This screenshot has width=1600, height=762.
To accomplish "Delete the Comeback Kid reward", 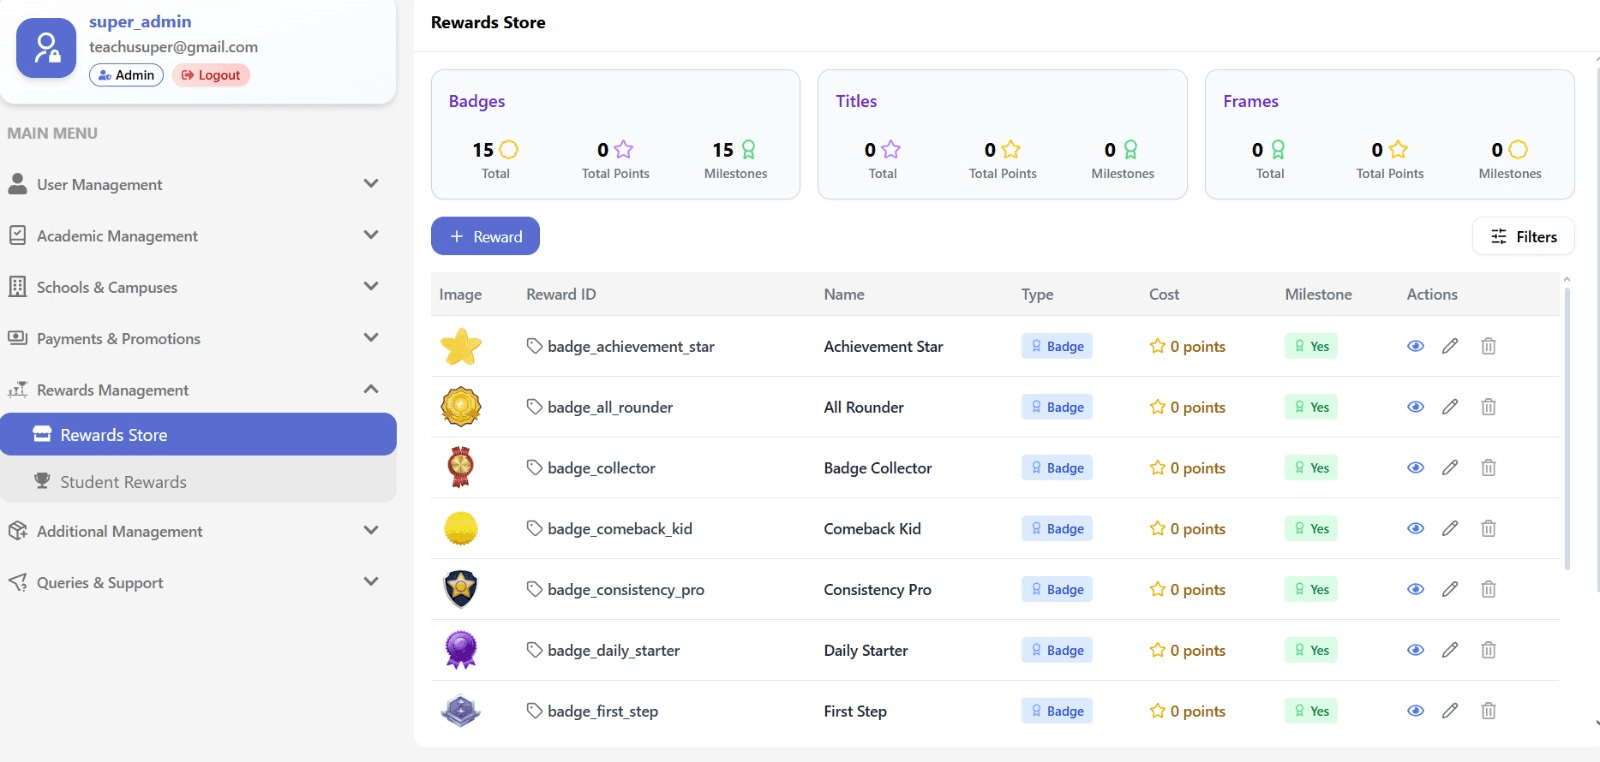I will coord(1488,529).
